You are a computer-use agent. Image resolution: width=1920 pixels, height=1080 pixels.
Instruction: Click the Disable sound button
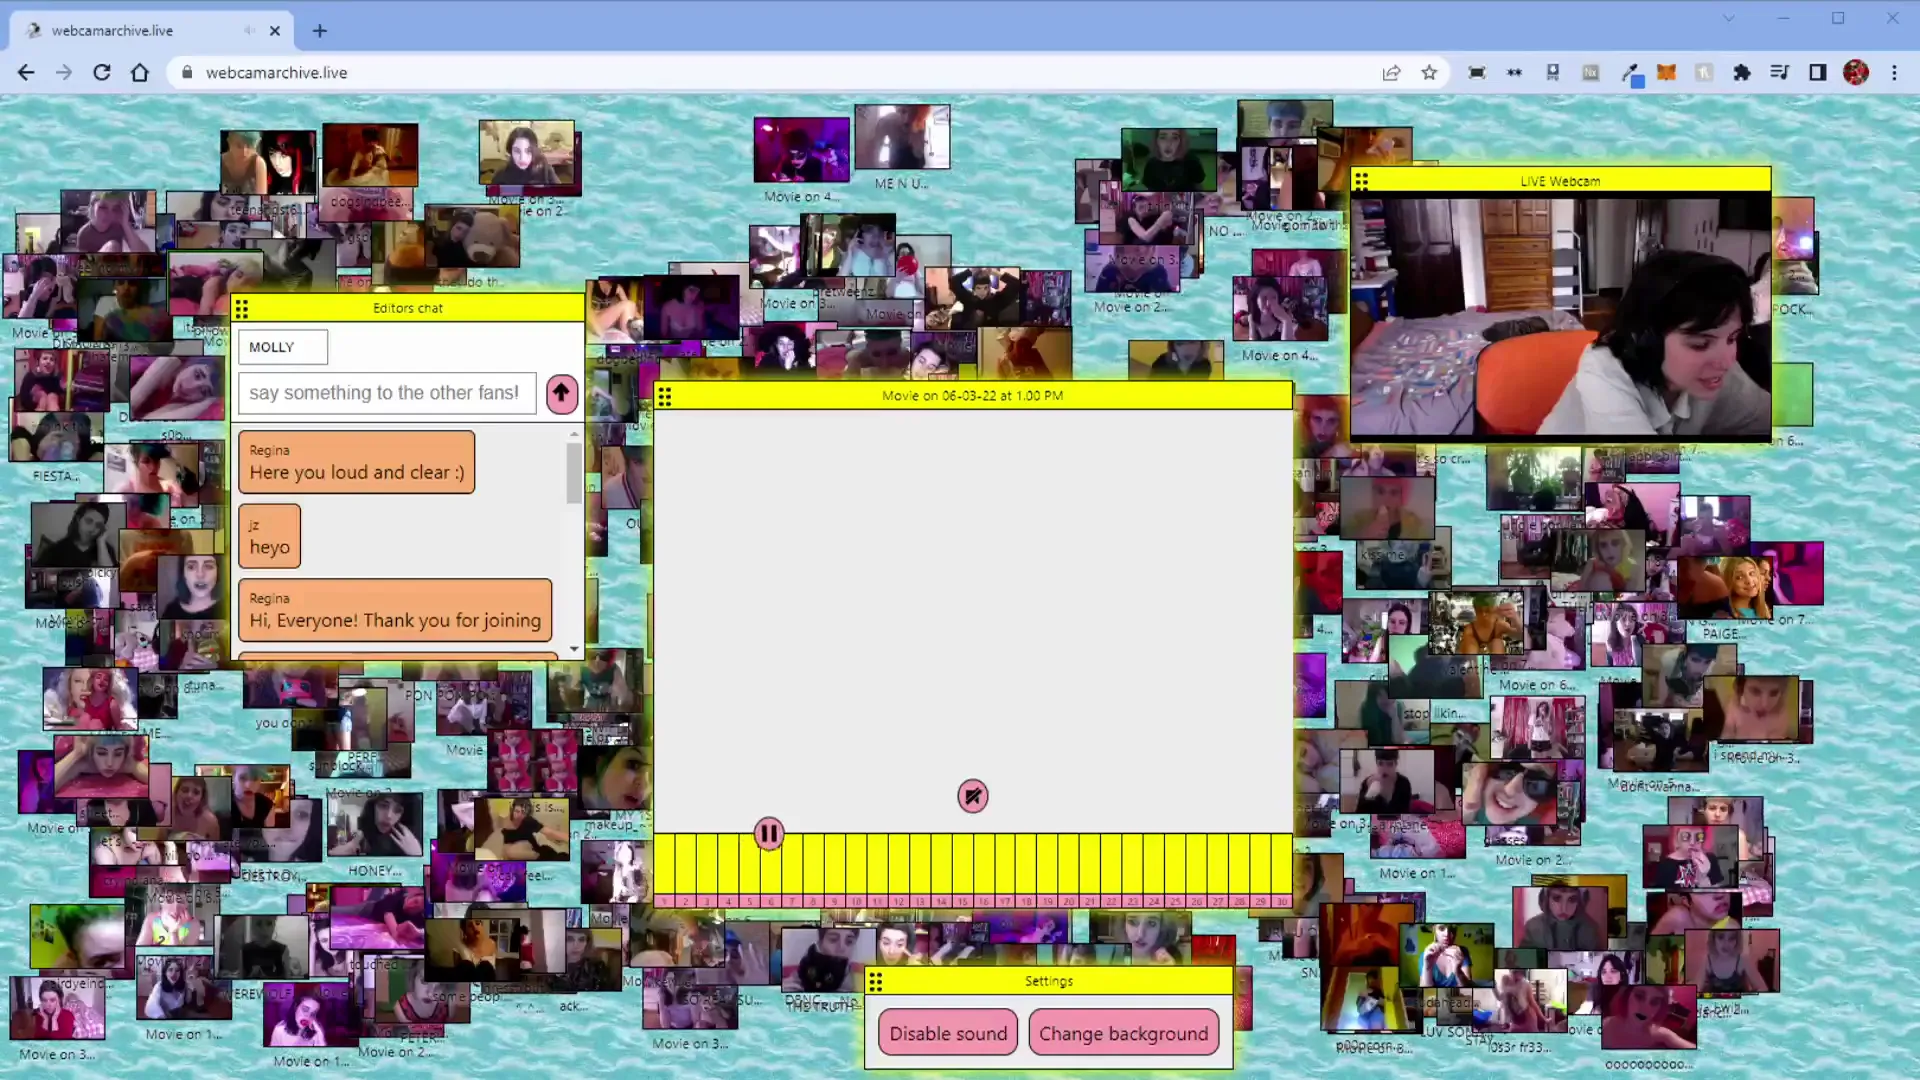point(947,1033)
